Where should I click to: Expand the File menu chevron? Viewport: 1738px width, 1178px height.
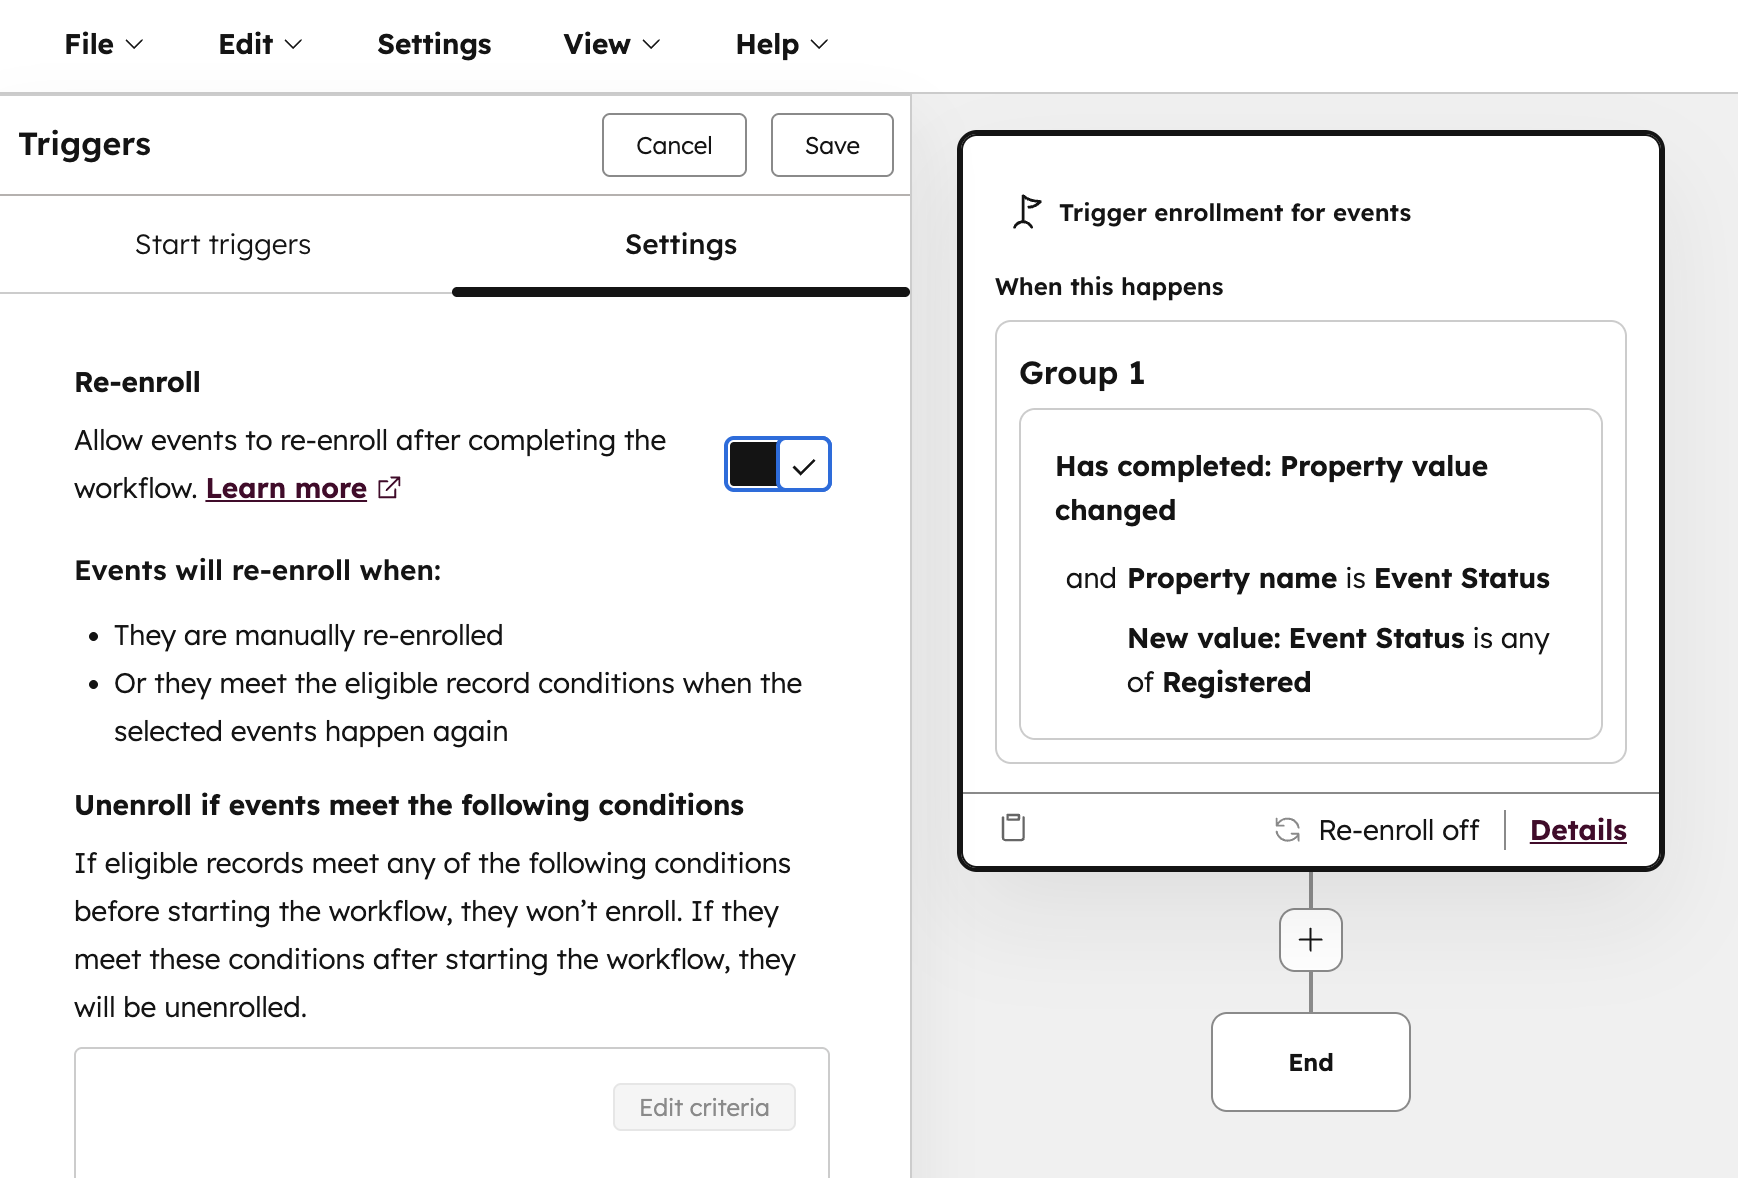(x=134, y=45)
